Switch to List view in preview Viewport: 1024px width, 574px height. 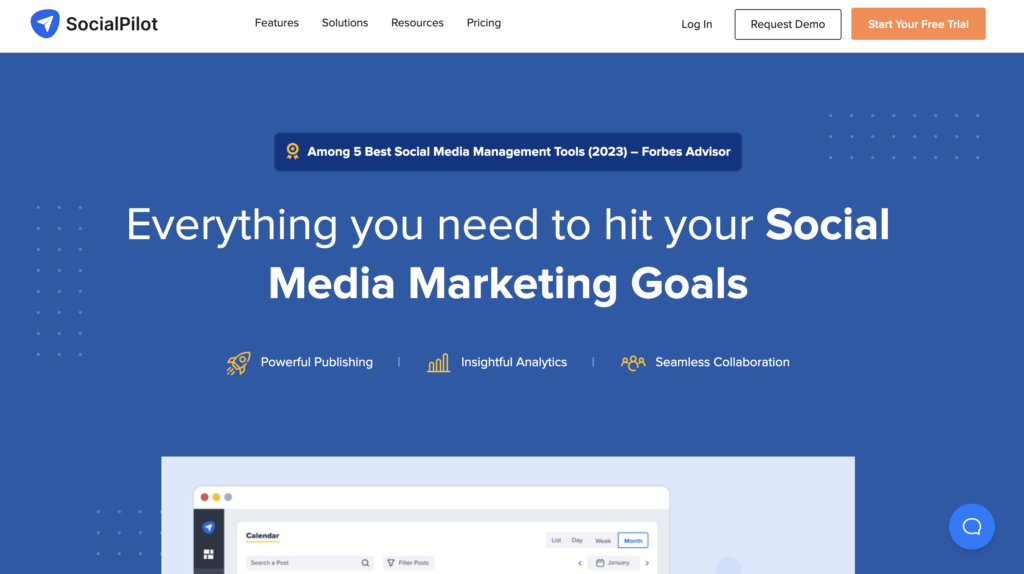click(x=556, y=541)
